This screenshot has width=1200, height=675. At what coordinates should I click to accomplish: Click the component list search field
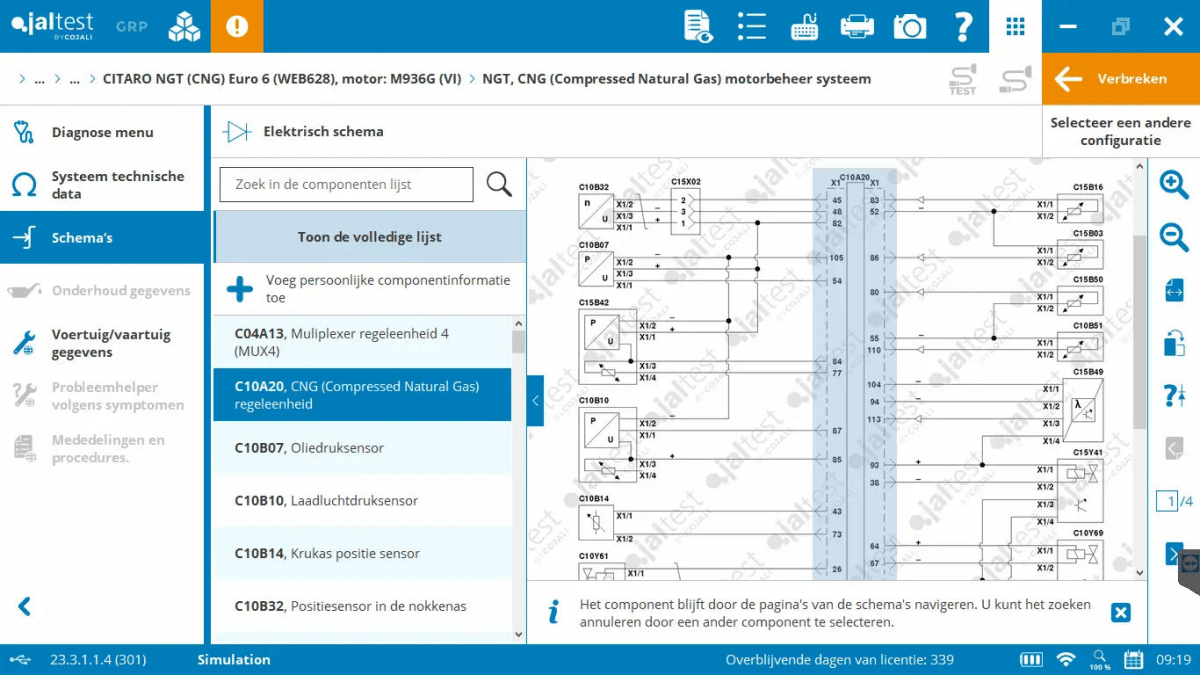click(x=346, y=184)
